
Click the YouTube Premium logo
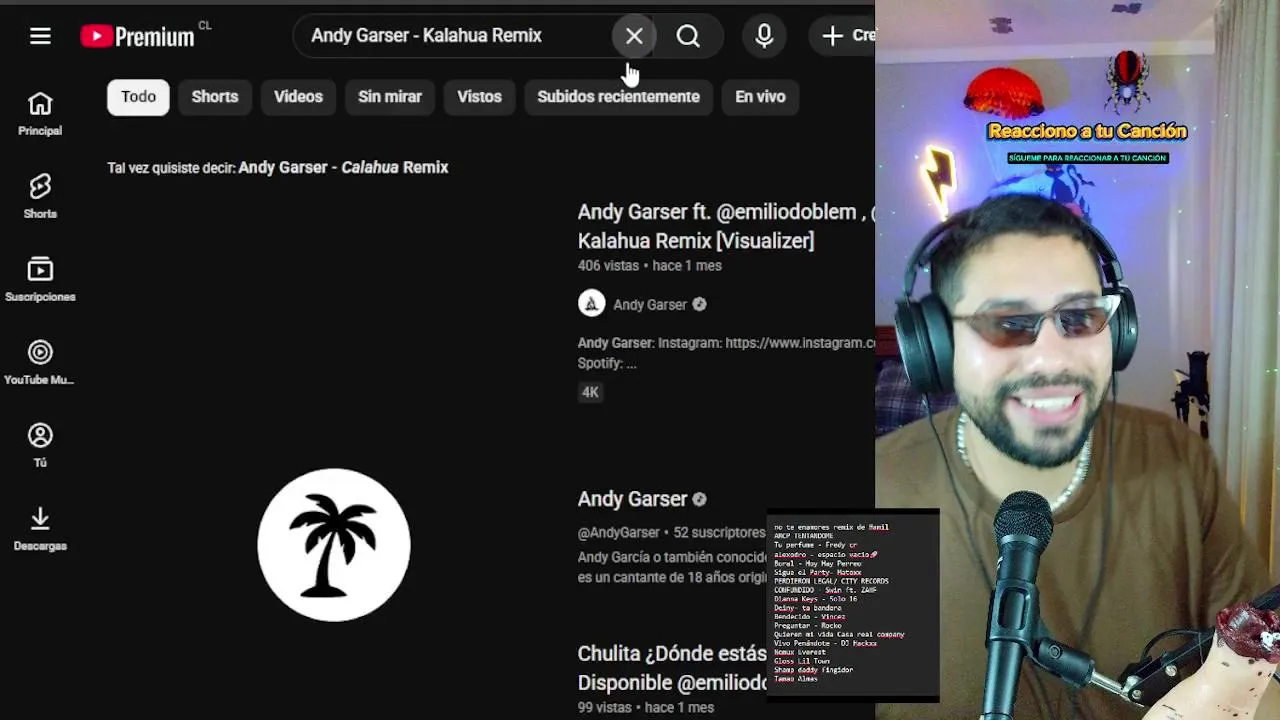click(x=138, y=36)
